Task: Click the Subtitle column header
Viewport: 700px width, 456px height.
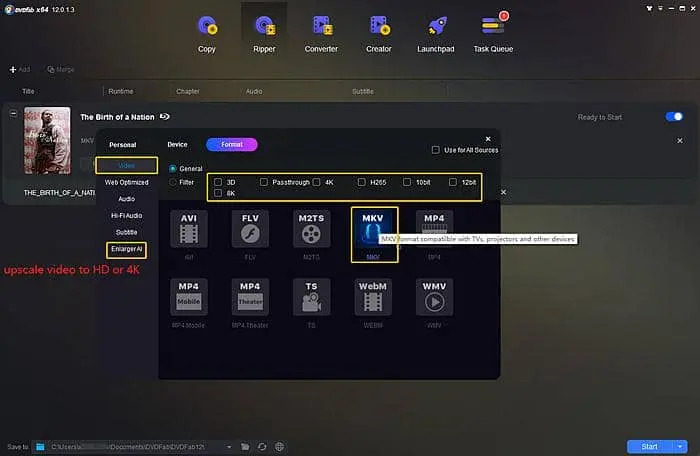Action: pyautogui.click(x=362, y=91)
